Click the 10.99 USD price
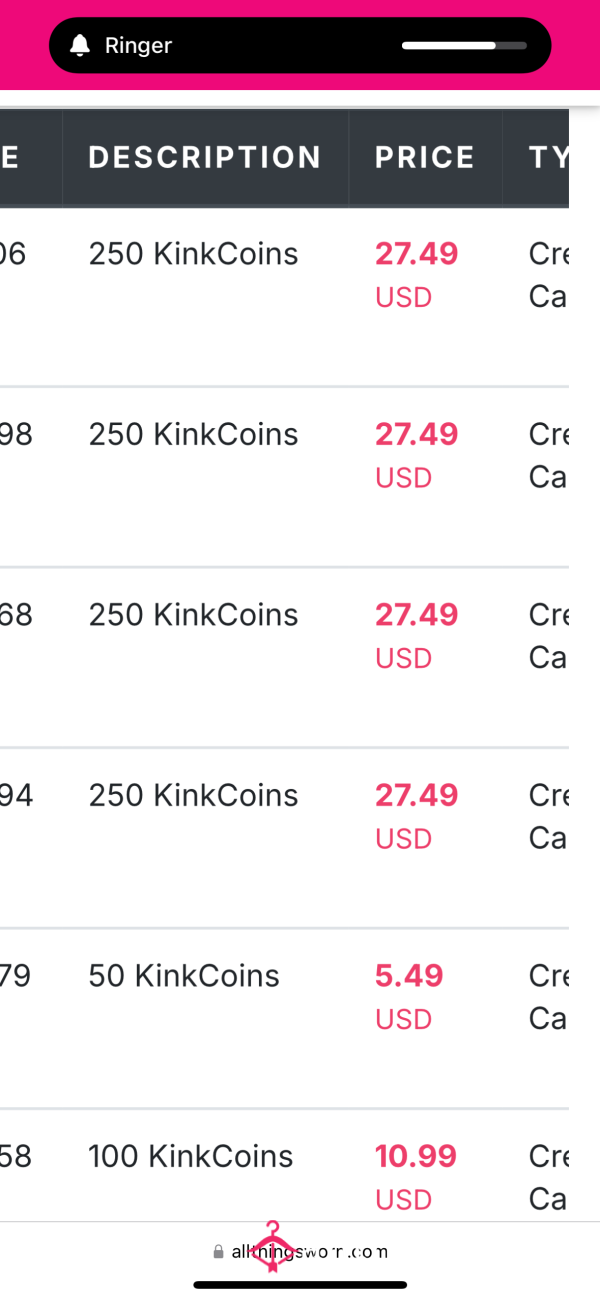Screen dimensions: 600x1301 (x=416, y=1176)
